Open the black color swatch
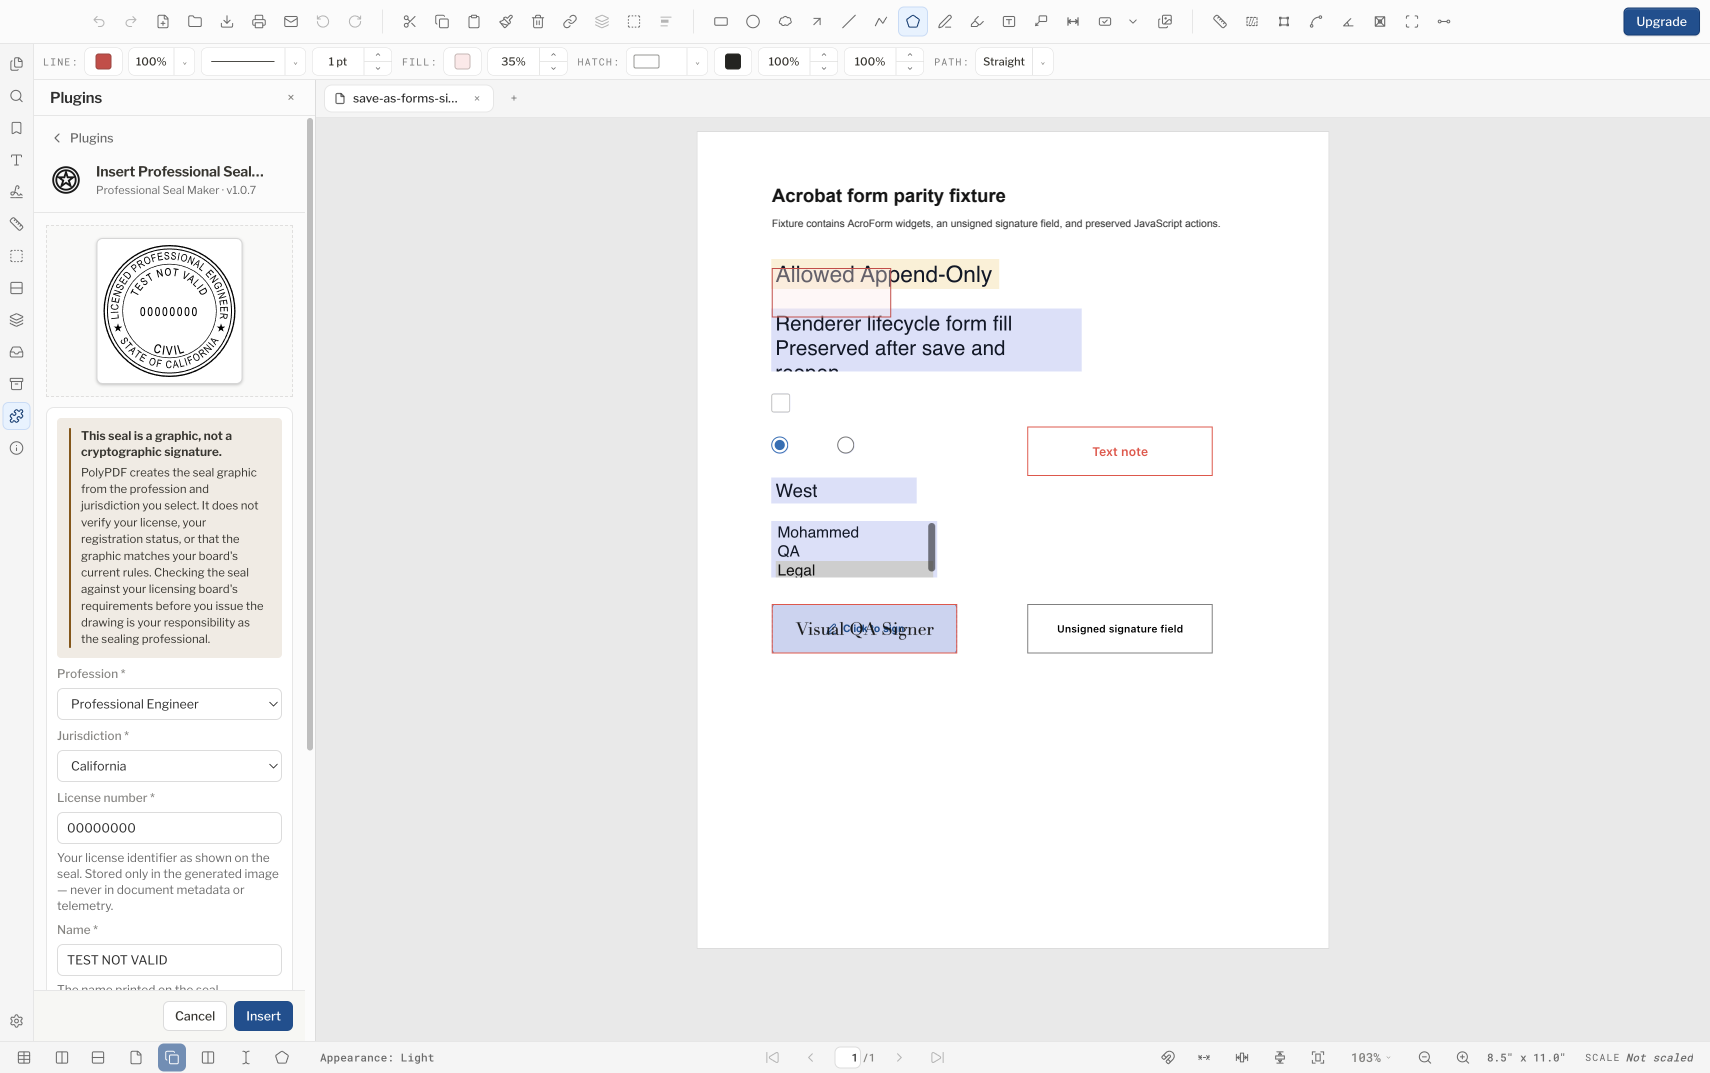This screenshot has width=1710, height=1073. [x=733, y=62]
